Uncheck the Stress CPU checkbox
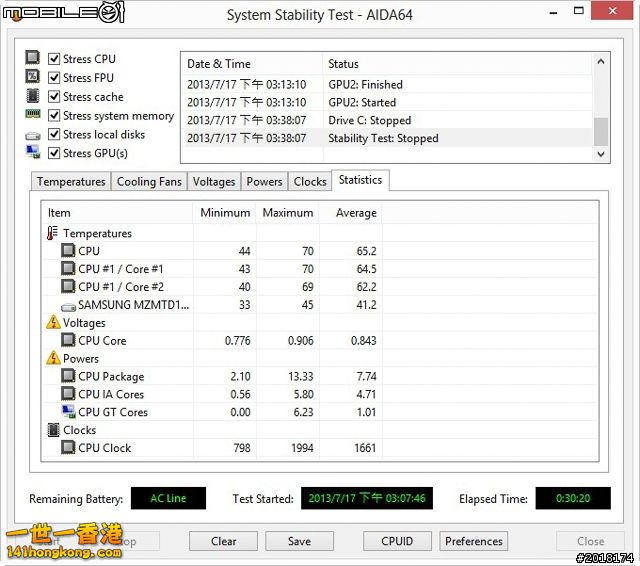 tap(54, 59)
